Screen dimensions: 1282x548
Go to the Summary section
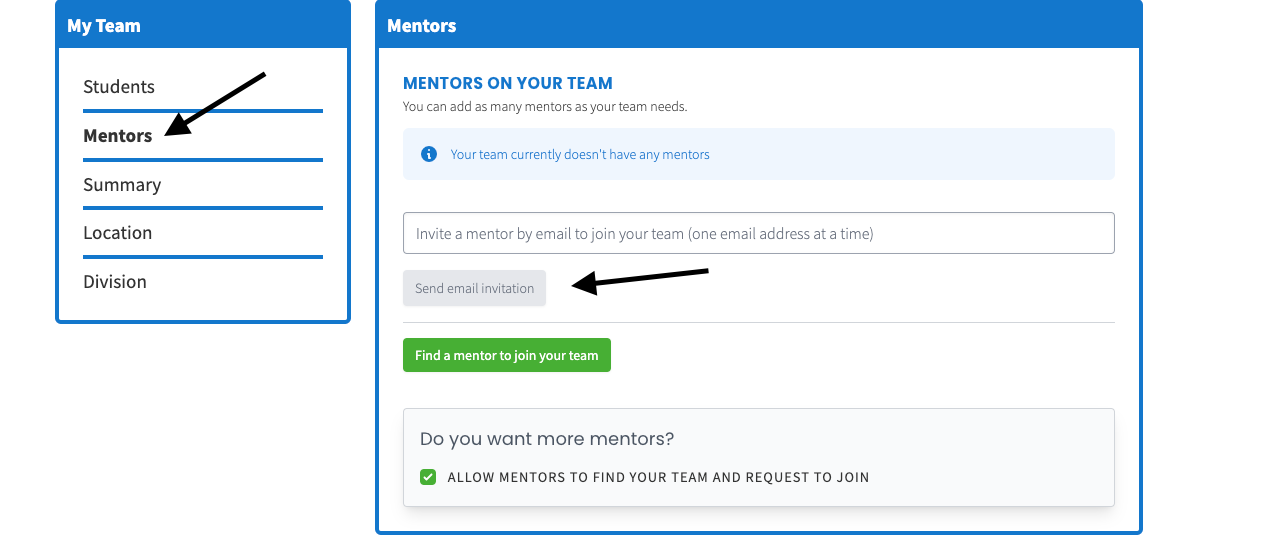tap(122, 185)
